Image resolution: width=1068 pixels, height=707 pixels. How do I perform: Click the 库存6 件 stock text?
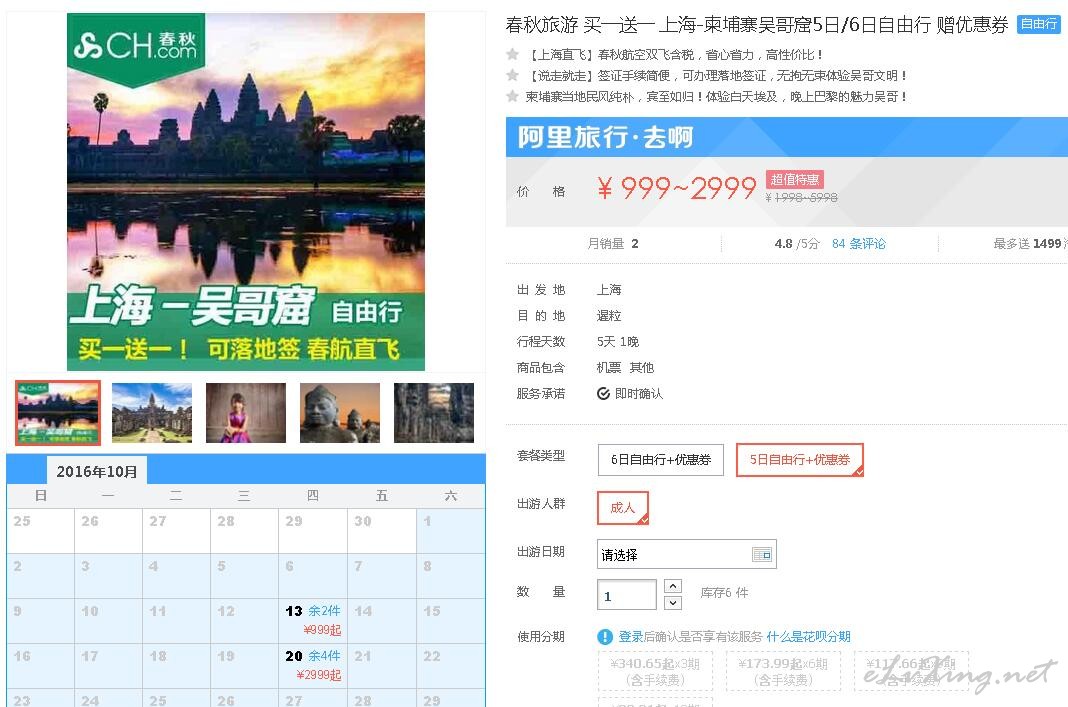(x=724, y=593)
